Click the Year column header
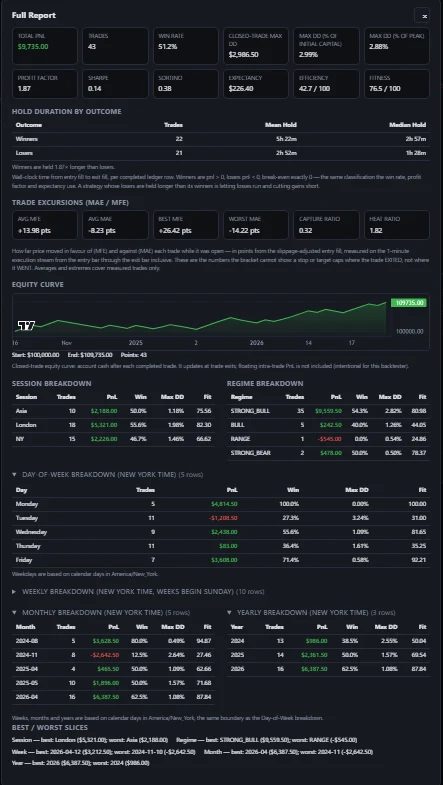 (237, 627)
